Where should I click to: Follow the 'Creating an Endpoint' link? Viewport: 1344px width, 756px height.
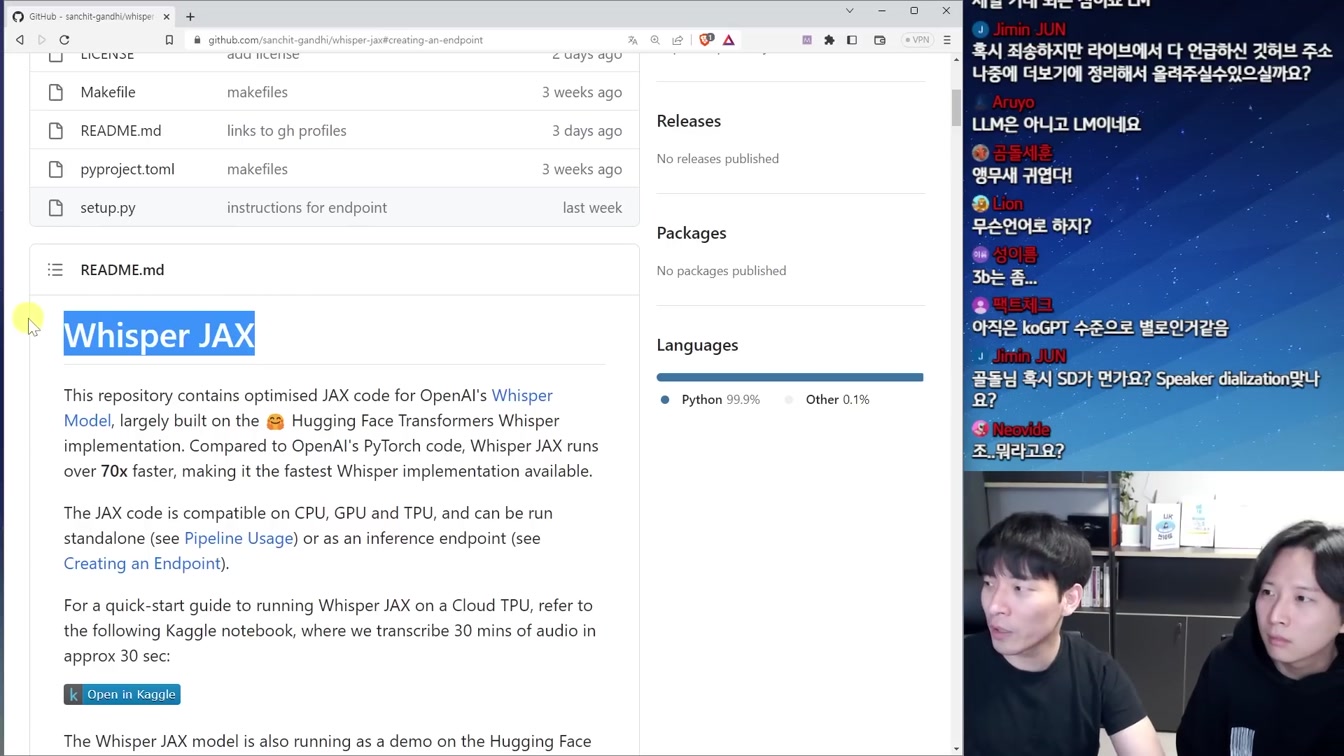142,563
